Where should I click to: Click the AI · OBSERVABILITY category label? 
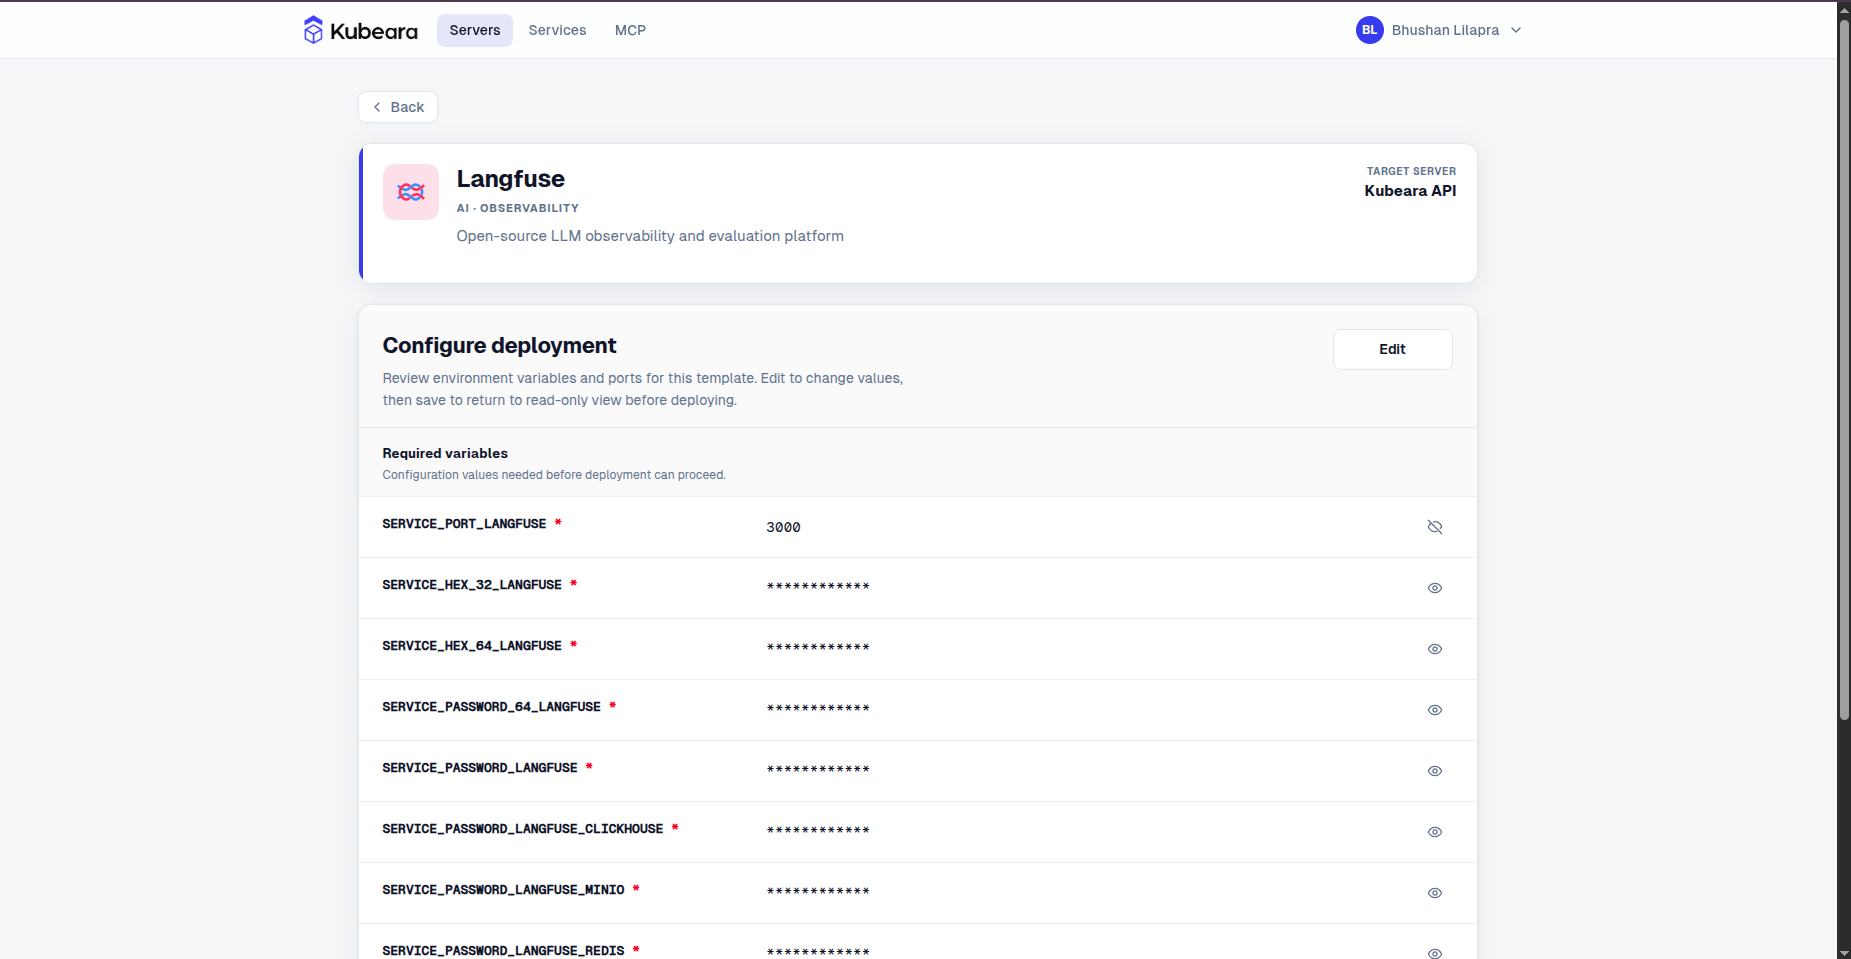click(x=518, y=208)
